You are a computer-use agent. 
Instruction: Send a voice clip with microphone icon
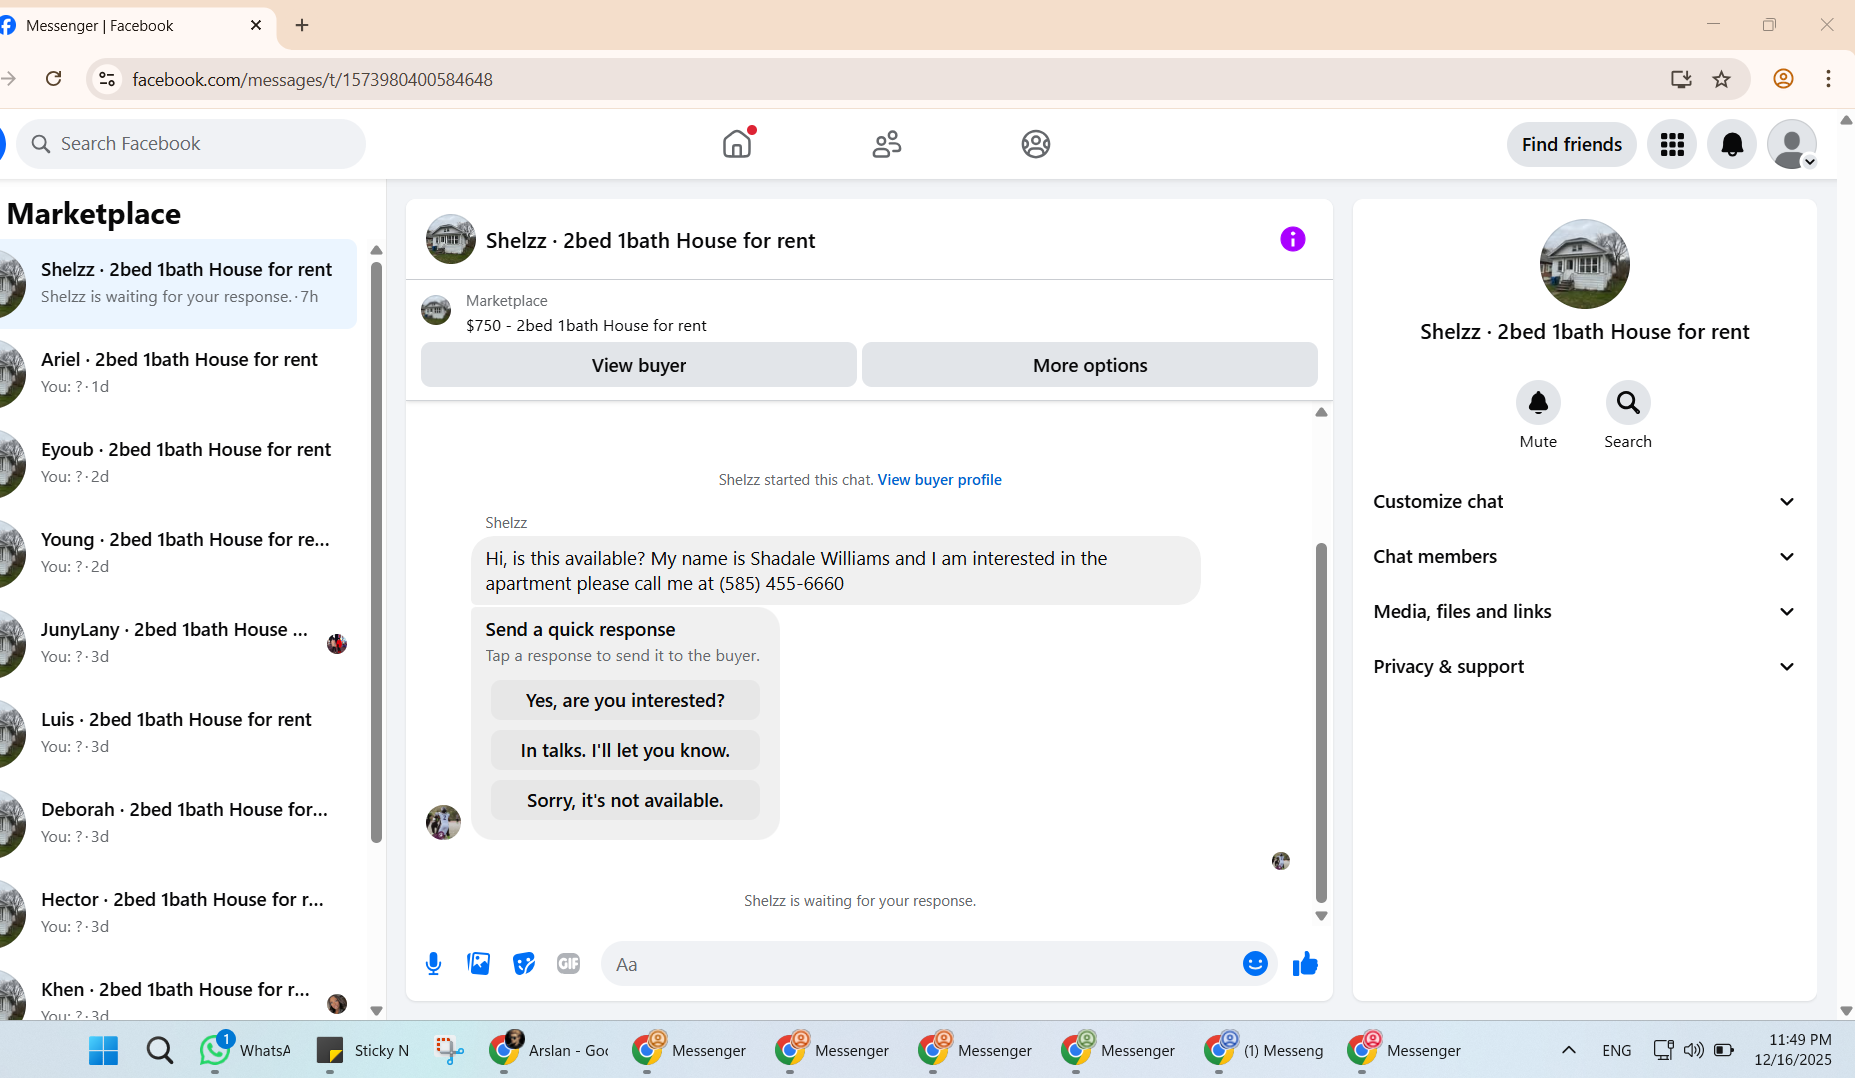[434, 964]
